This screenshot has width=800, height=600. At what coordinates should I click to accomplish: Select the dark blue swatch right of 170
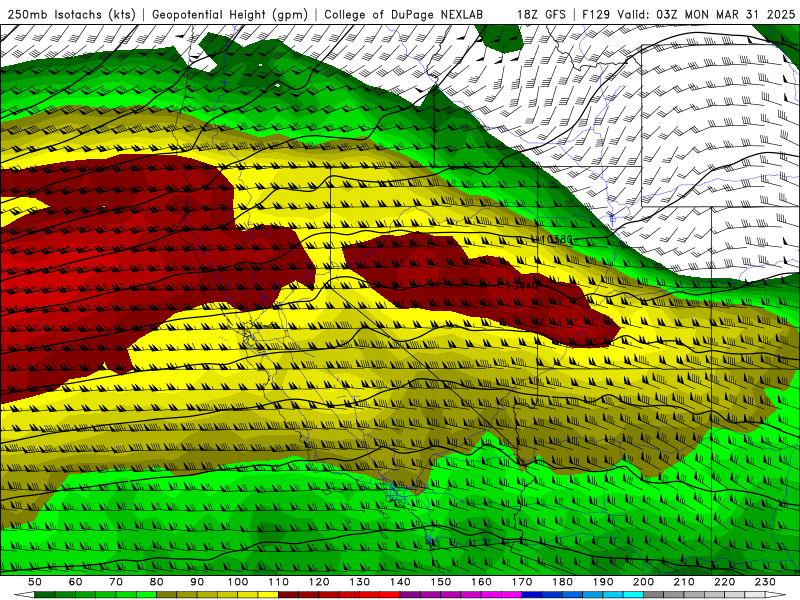coord(532,595)
